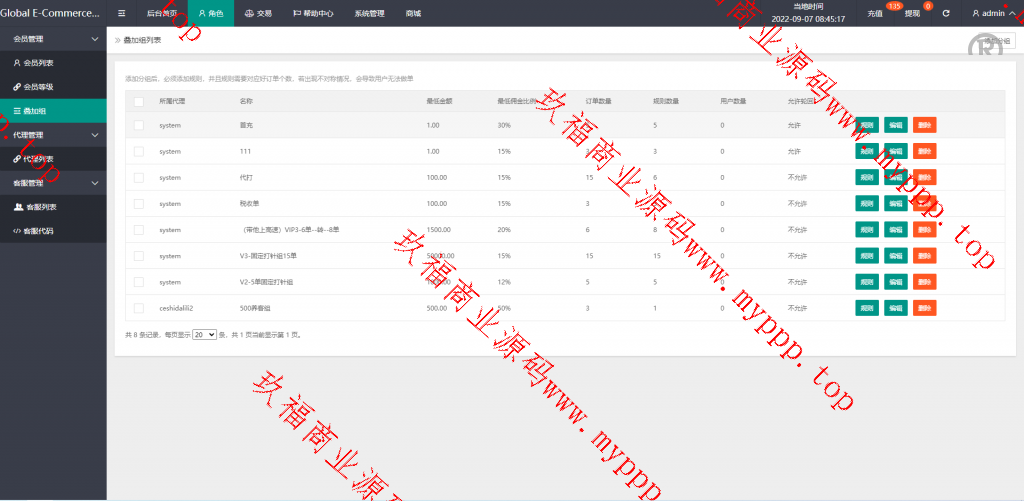Toggle the select-all checkbox in table header

pyautogui.click(x=139, y=101)
